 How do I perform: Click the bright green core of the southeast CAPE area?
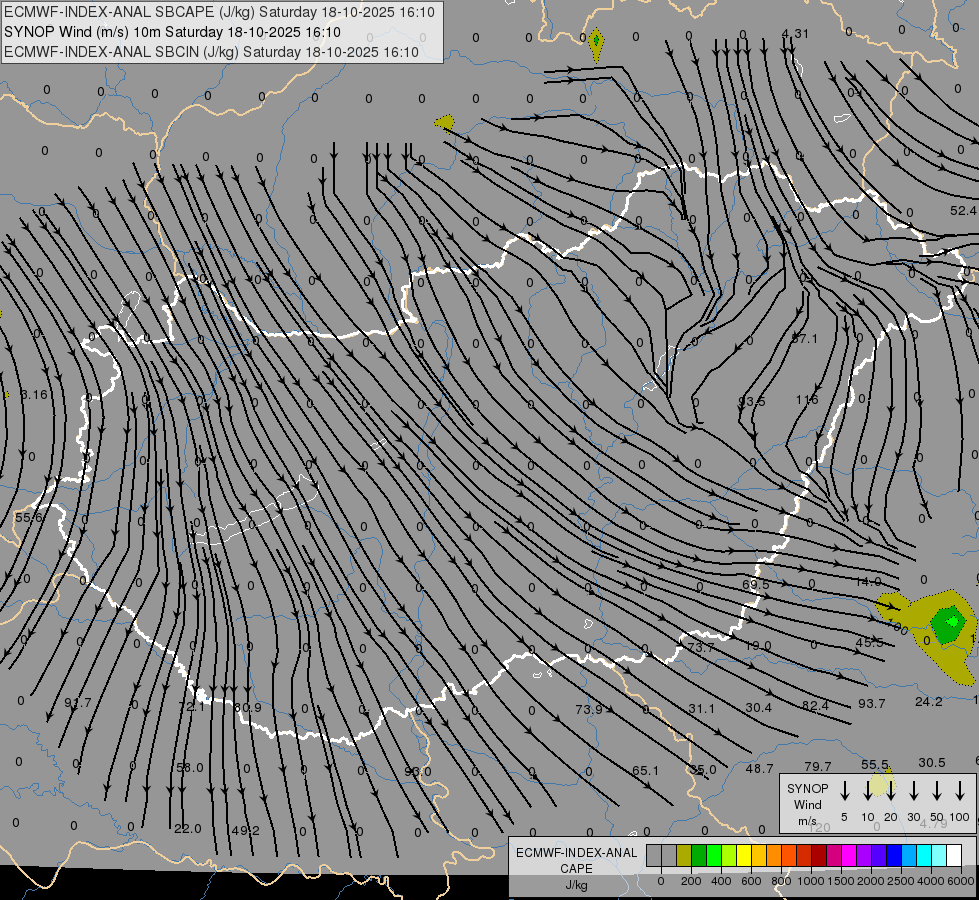[953, 621]
